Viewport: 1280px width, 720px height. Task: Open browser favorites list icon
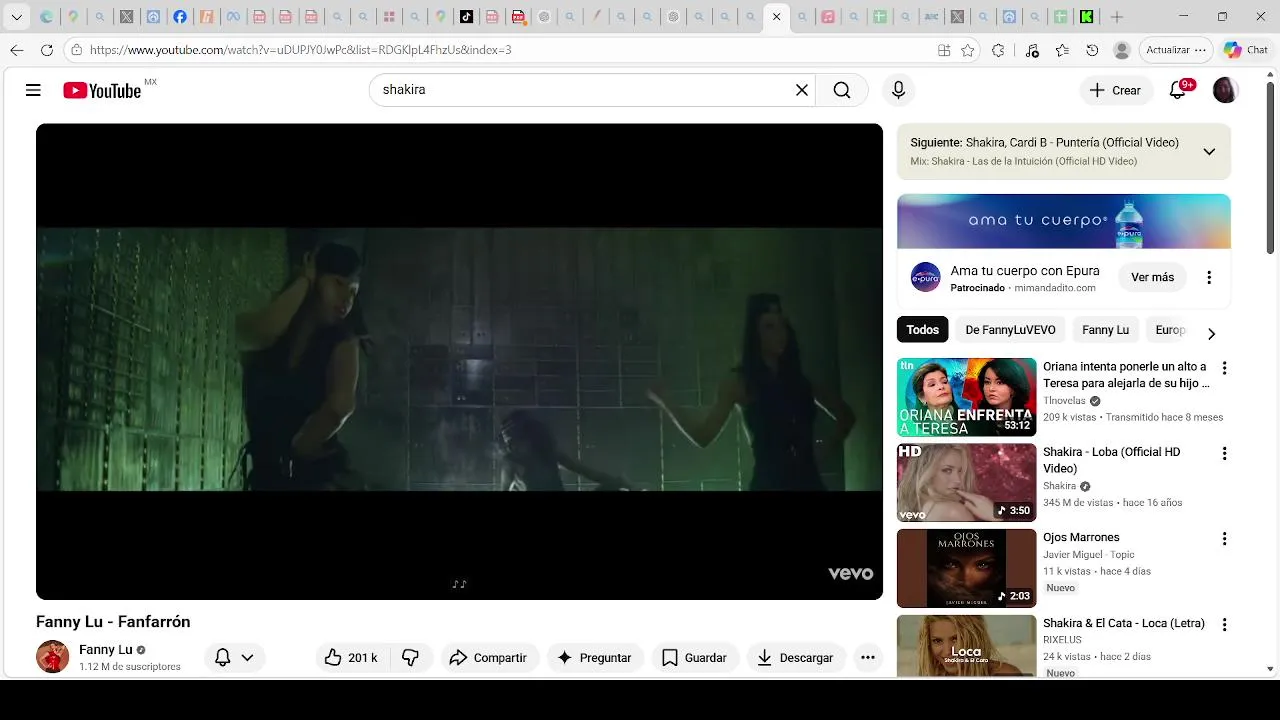[1062, 50]
